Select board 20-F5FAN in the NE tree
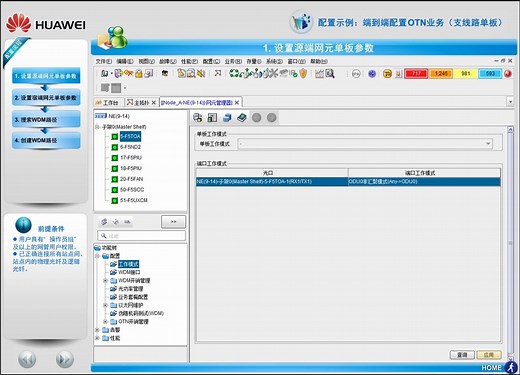Screen dimensions: 520x375 pyautogui.click(x=131, y=179)
